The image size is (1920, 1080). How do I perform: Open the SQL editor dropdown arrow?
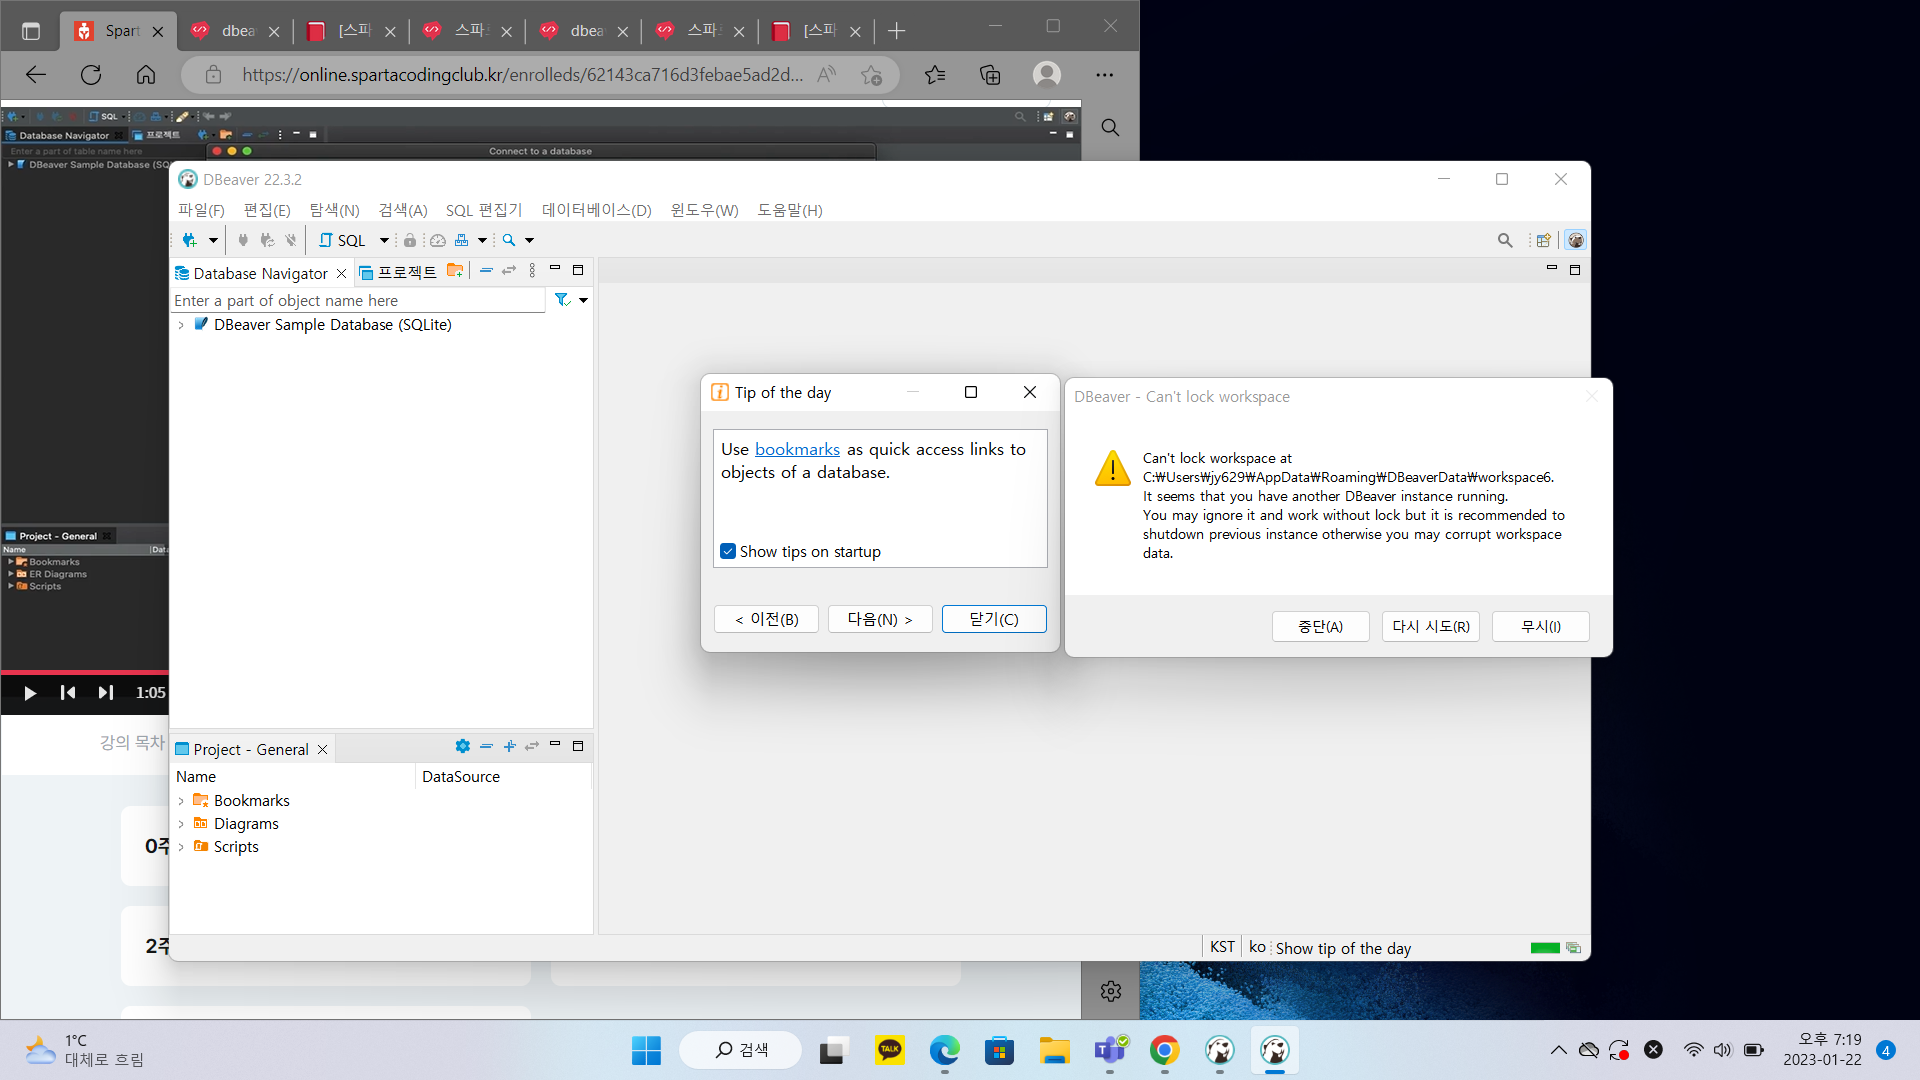point(384,240)
